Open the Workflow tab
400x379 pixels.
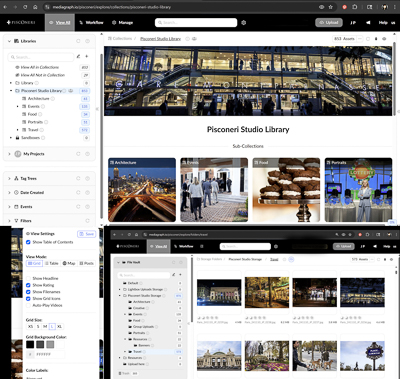click(91, 23)
